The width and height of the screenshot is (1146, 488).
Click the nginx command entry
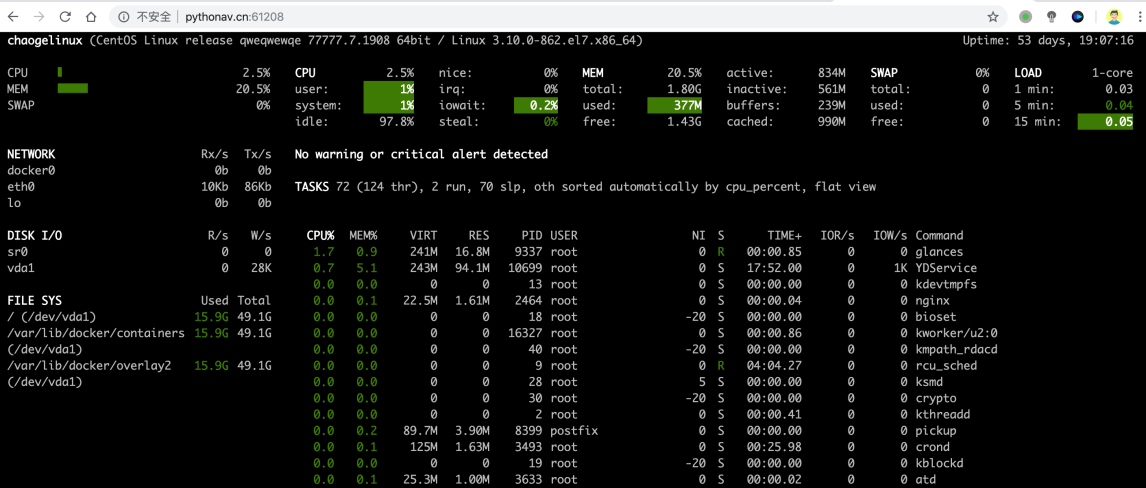tap(932, 300)
